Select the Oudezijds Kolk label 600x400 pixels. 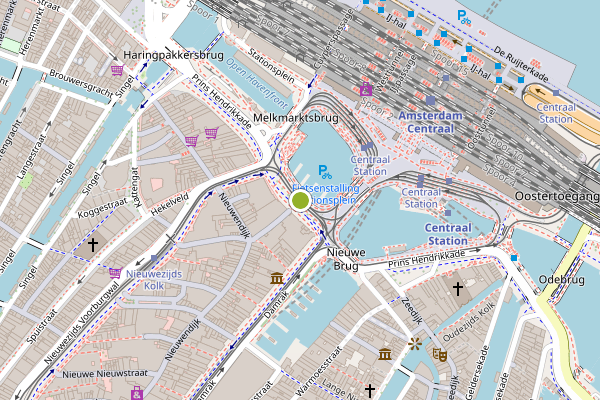click(468, 322)
